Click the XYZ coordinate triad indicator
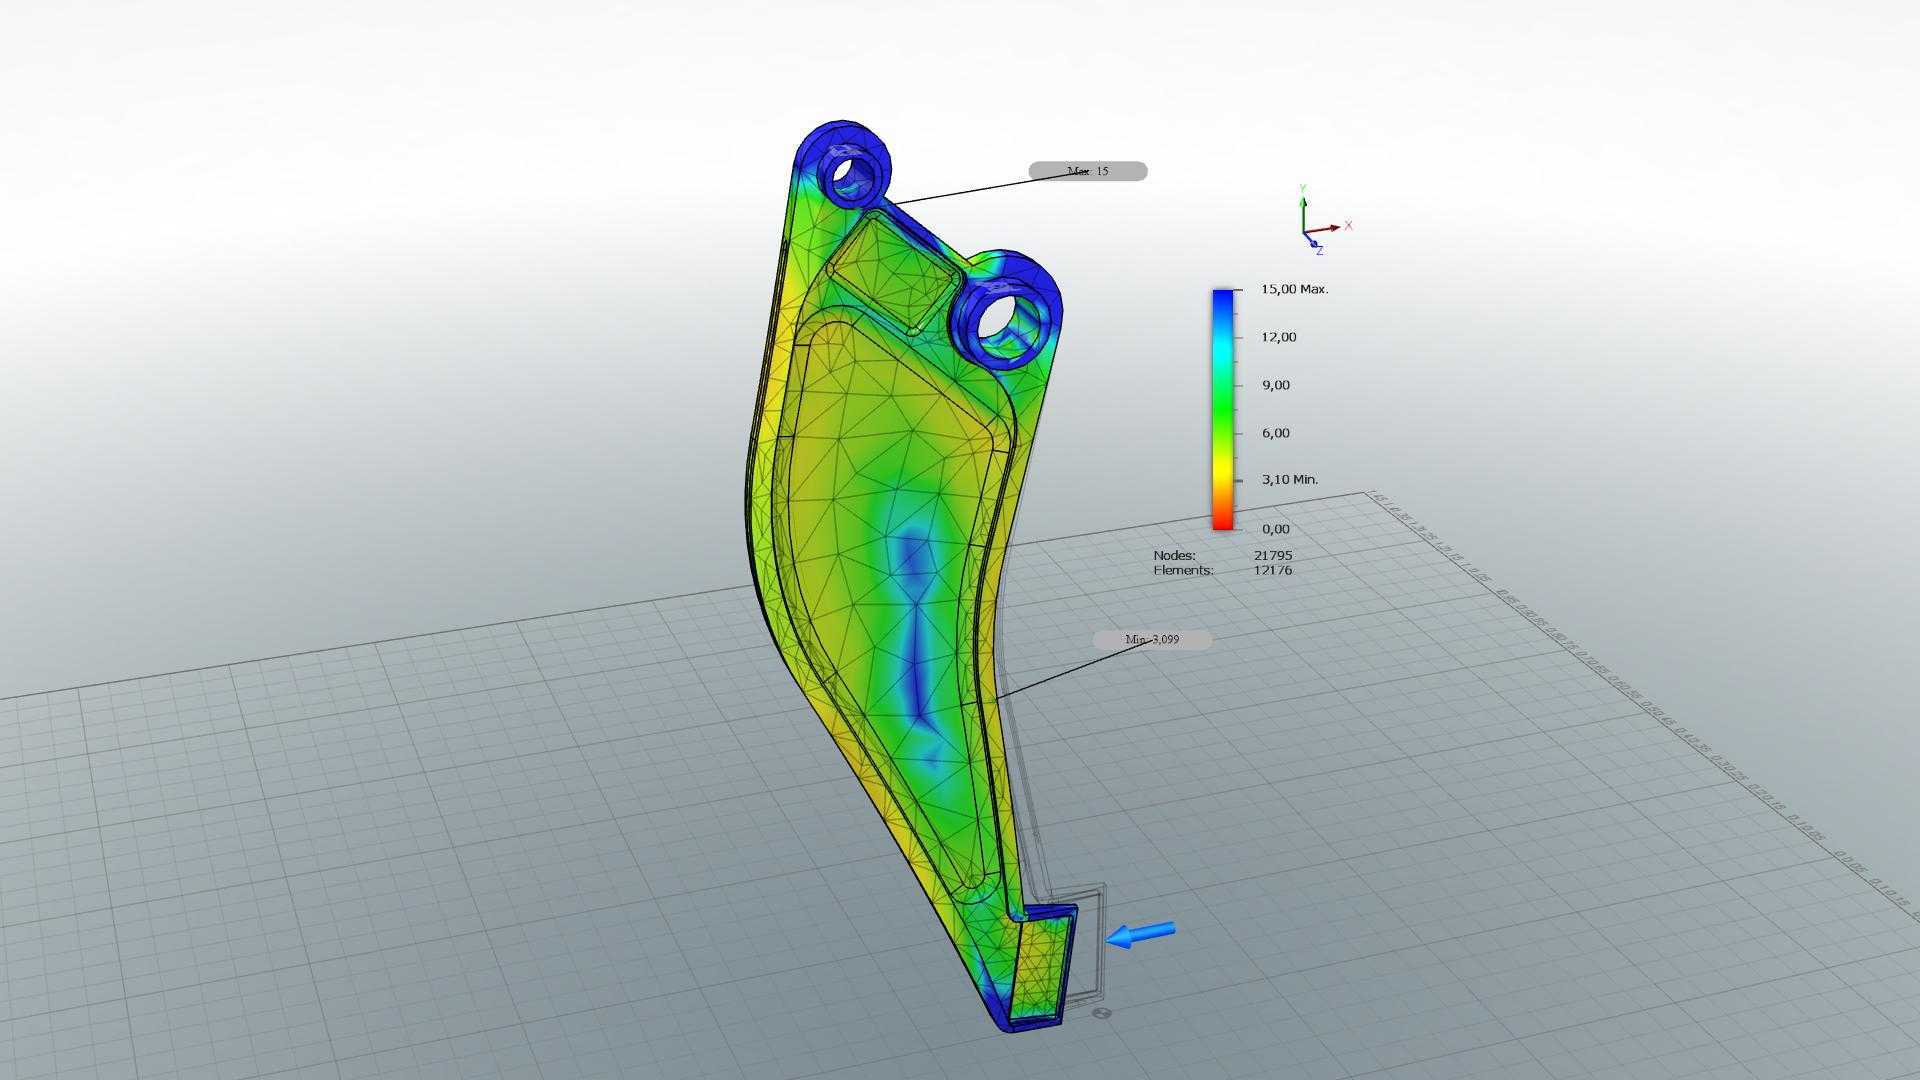 coord(1324,220)
